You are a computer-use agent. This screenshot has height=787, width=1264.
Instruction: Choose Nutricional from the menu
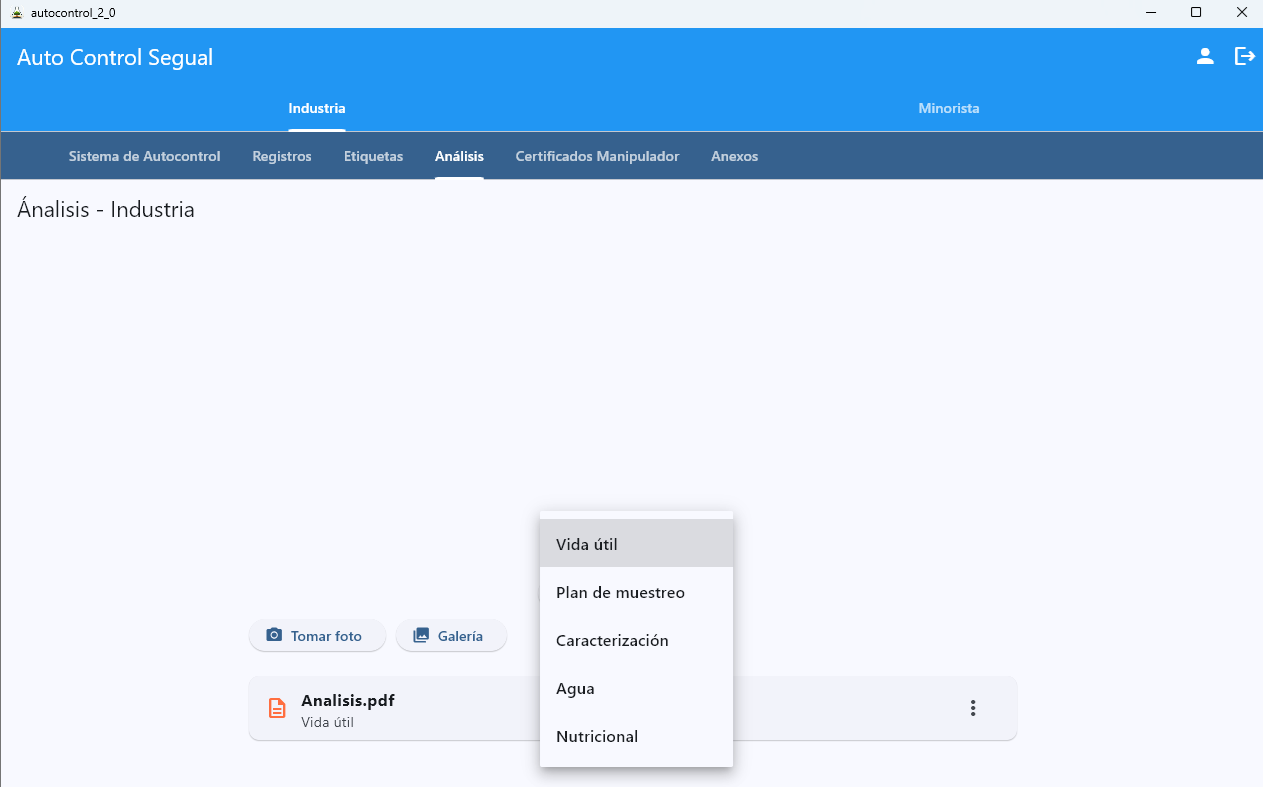636,736
